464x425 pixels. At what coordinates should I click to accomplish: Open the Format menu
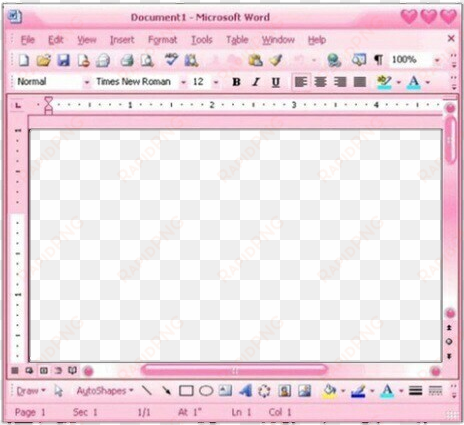[x=162, y=40]
